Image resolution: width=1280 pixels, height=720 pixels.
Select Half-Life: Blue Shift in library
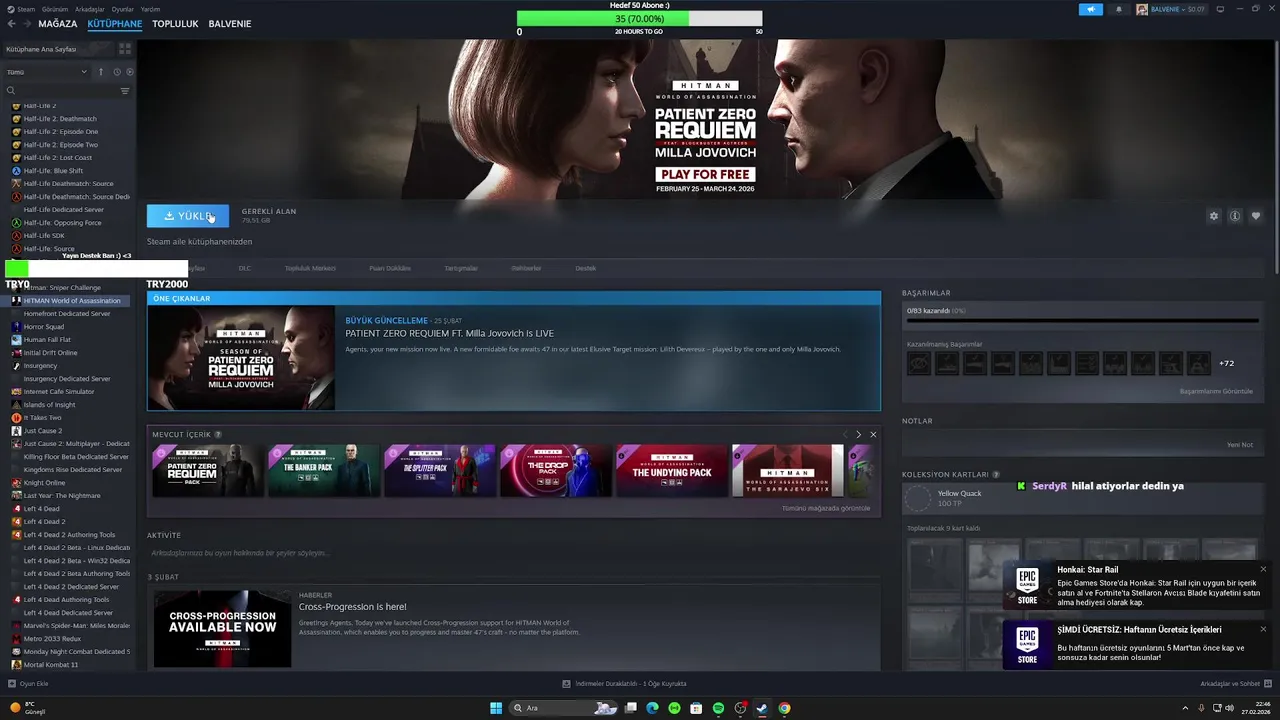click(53, 171)
